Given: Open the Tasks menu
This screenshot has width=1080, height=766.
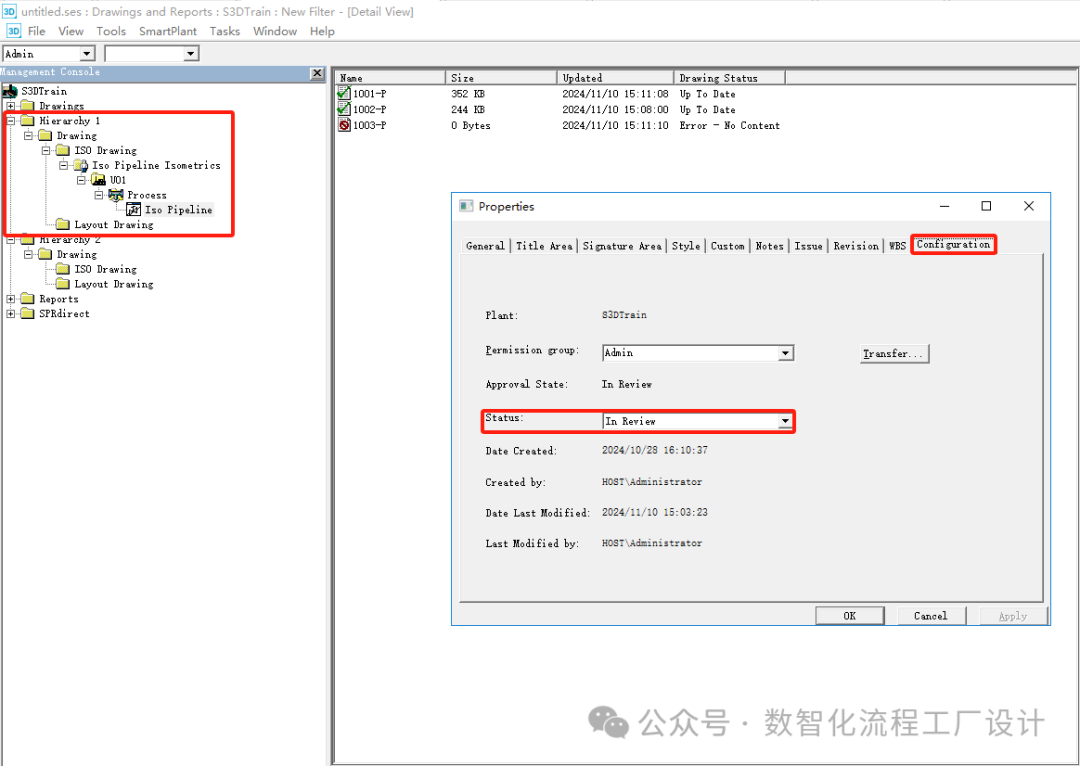Looking at the screenshot, I should 225,31.
